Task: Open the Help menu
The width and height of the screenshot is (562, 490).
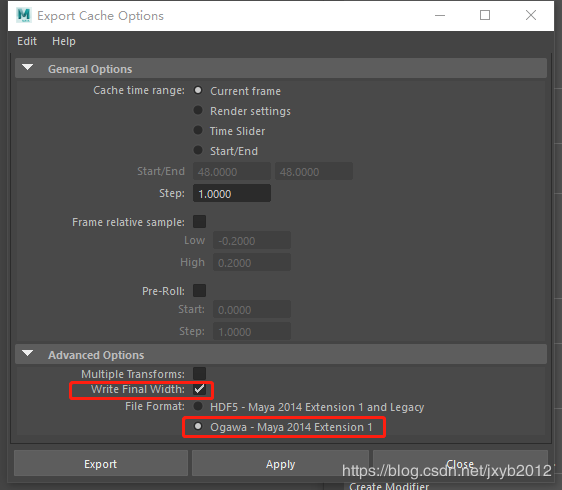Action: 64,41
